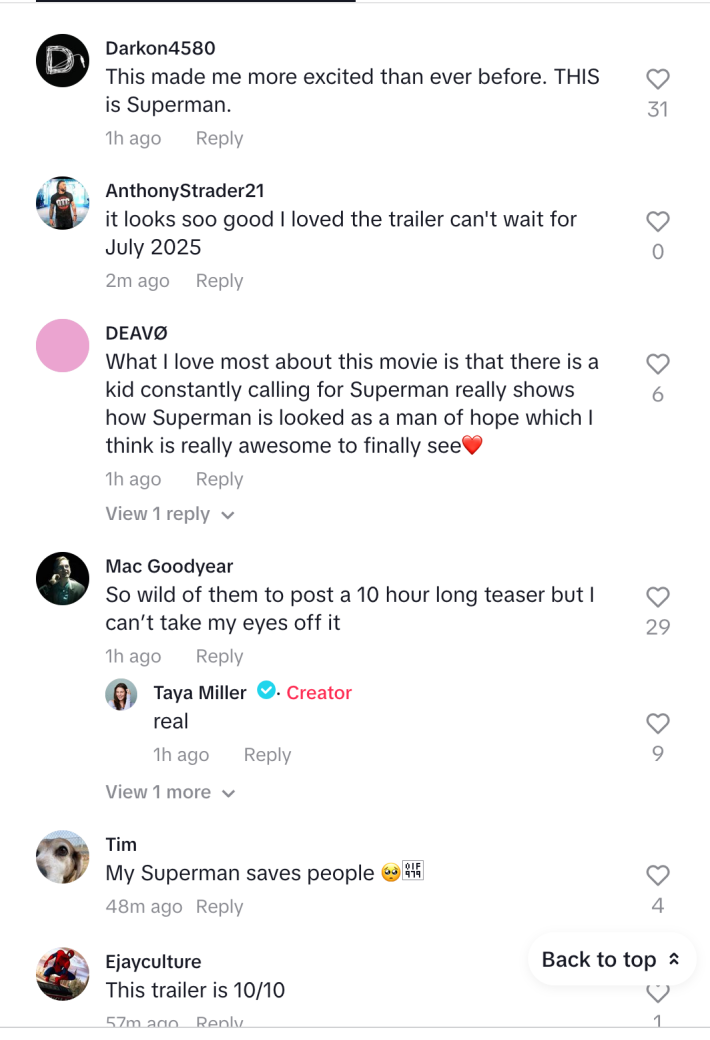Expand 'View 1 more' replies under Mac Goodyear
Image resolution: width=710 pixels, height=1040 pixels.
click(x=160, y=791)
